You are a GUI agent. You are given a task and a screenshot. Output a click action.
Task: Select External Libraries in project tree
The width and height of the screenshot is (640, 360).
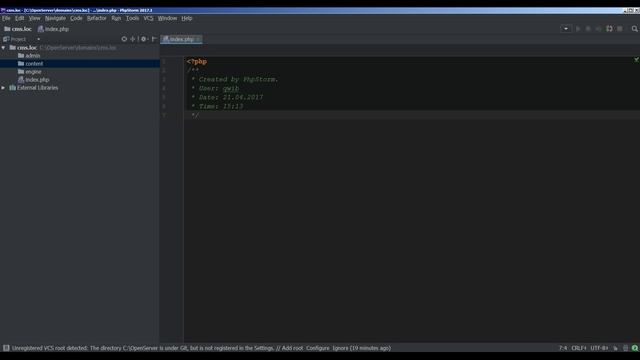34,88
